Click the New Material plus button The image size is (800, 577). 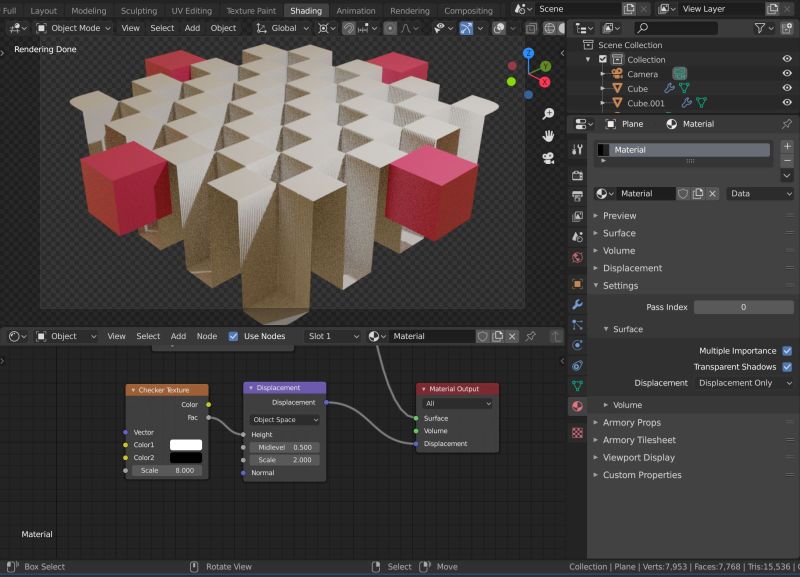click(787, 146)
